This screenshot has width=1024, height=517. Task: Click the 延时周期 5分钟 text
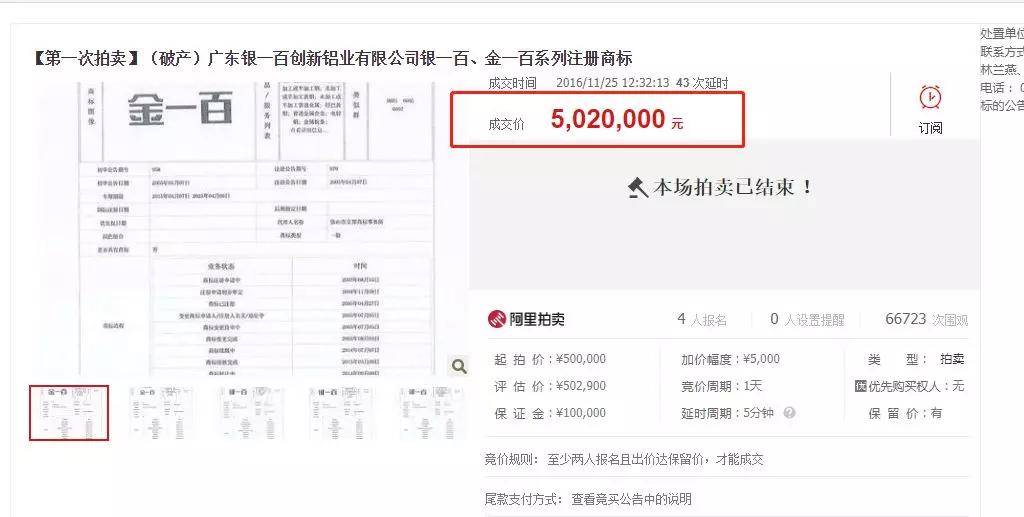727,413
